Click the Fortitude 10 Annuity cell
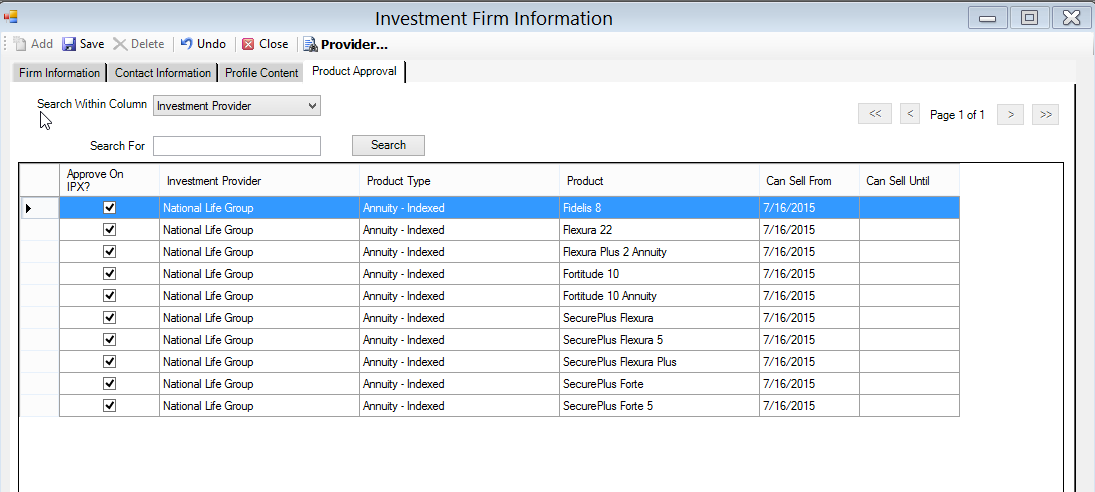Screen dimensions: 1095x492 pyautogui.click(x=659, y=296)
